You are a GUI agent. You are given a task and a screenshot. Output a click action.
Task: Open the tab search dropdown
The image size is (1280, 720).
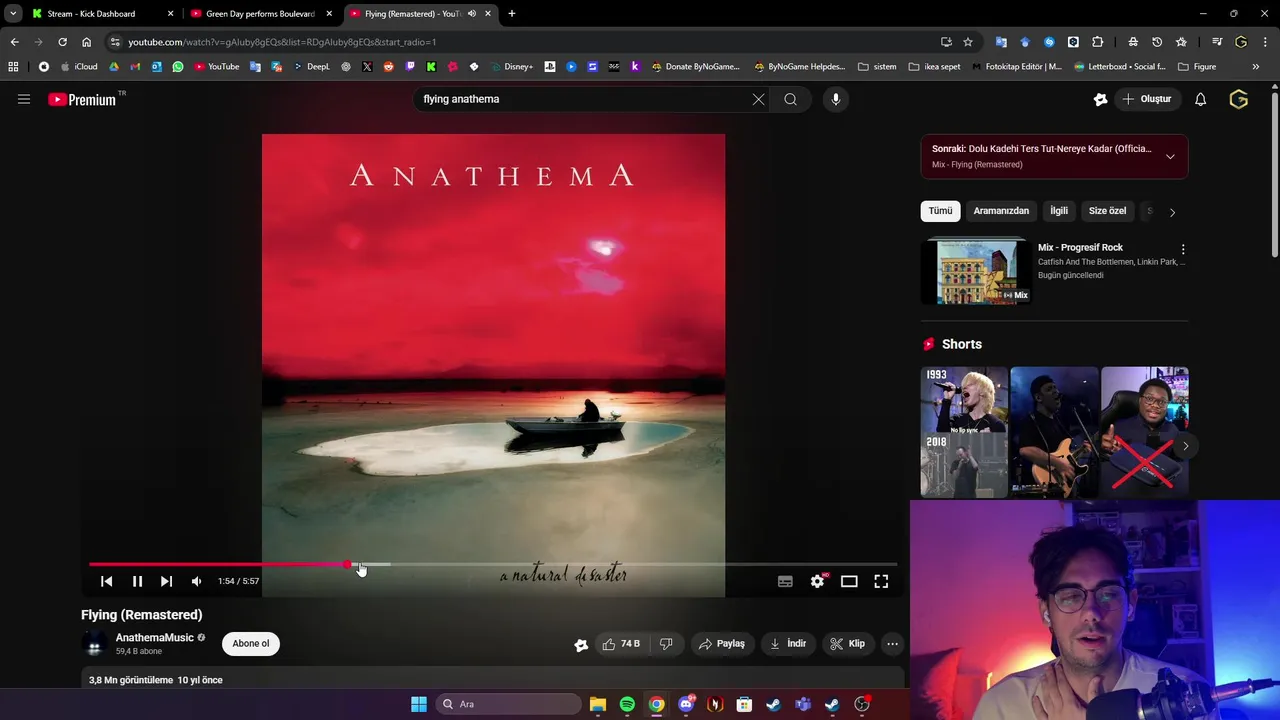click(12, 14)
